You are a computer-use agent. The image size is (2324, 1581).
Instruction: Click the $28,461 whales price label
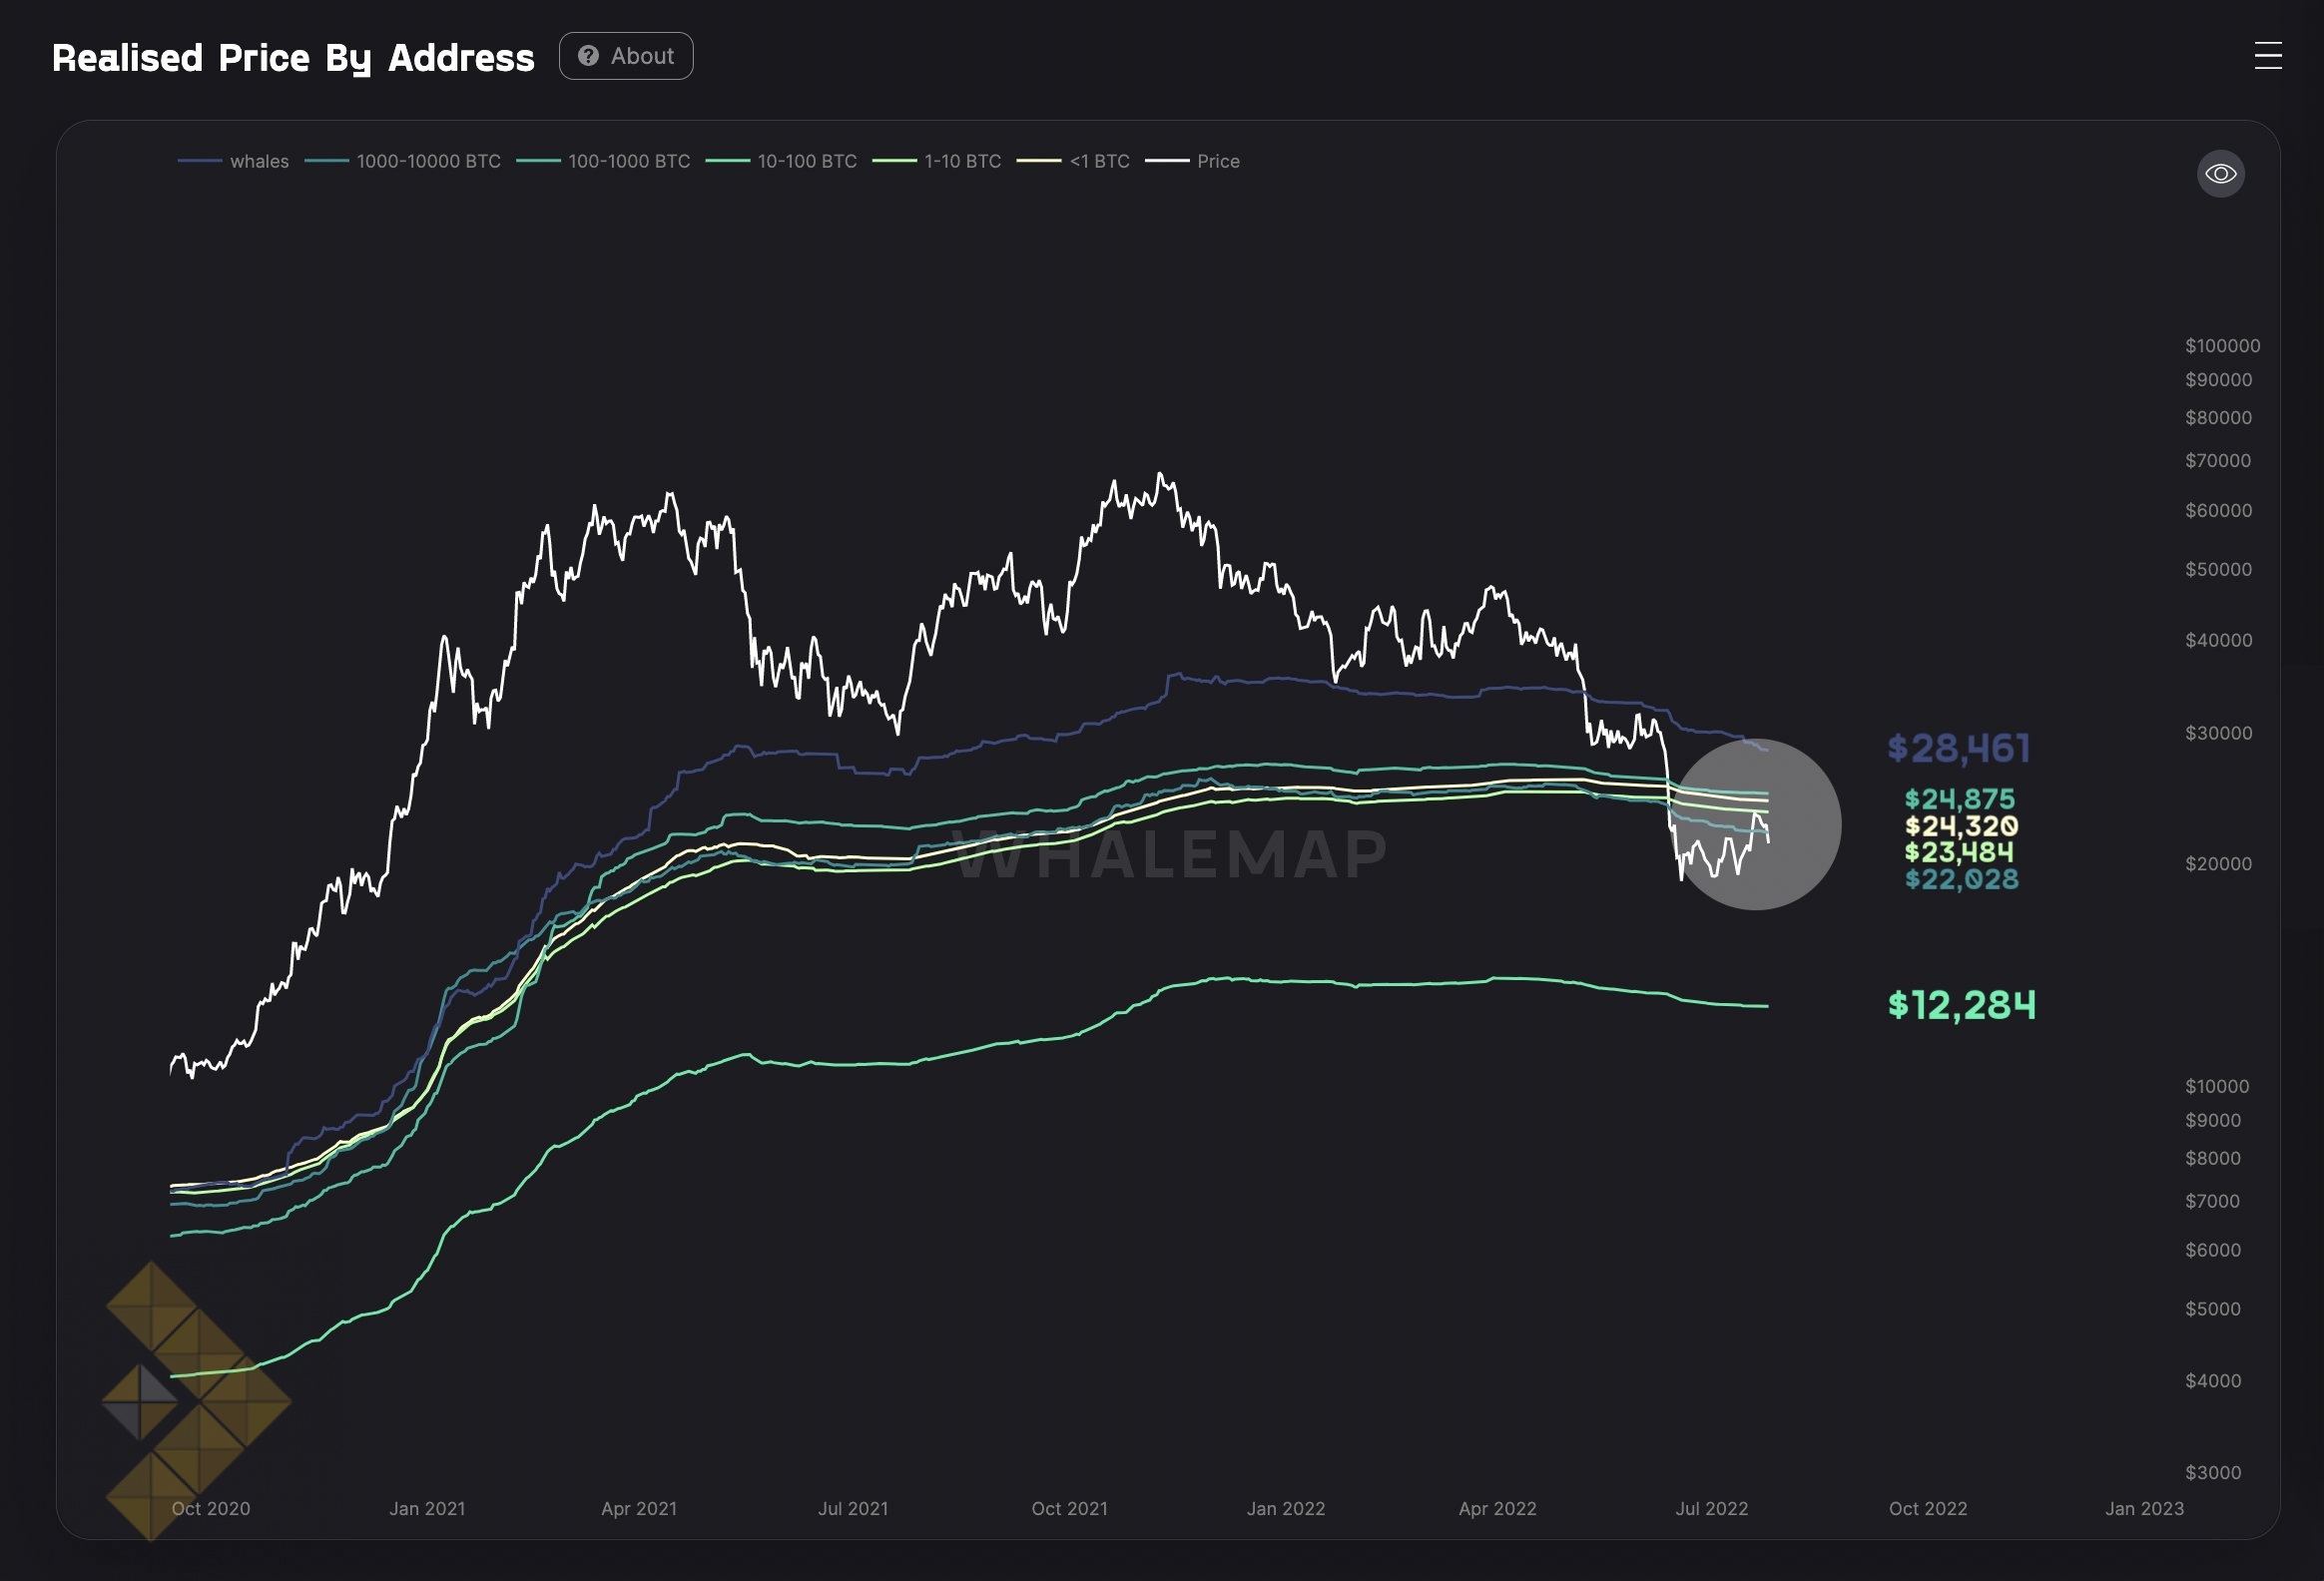(1958, 748)
